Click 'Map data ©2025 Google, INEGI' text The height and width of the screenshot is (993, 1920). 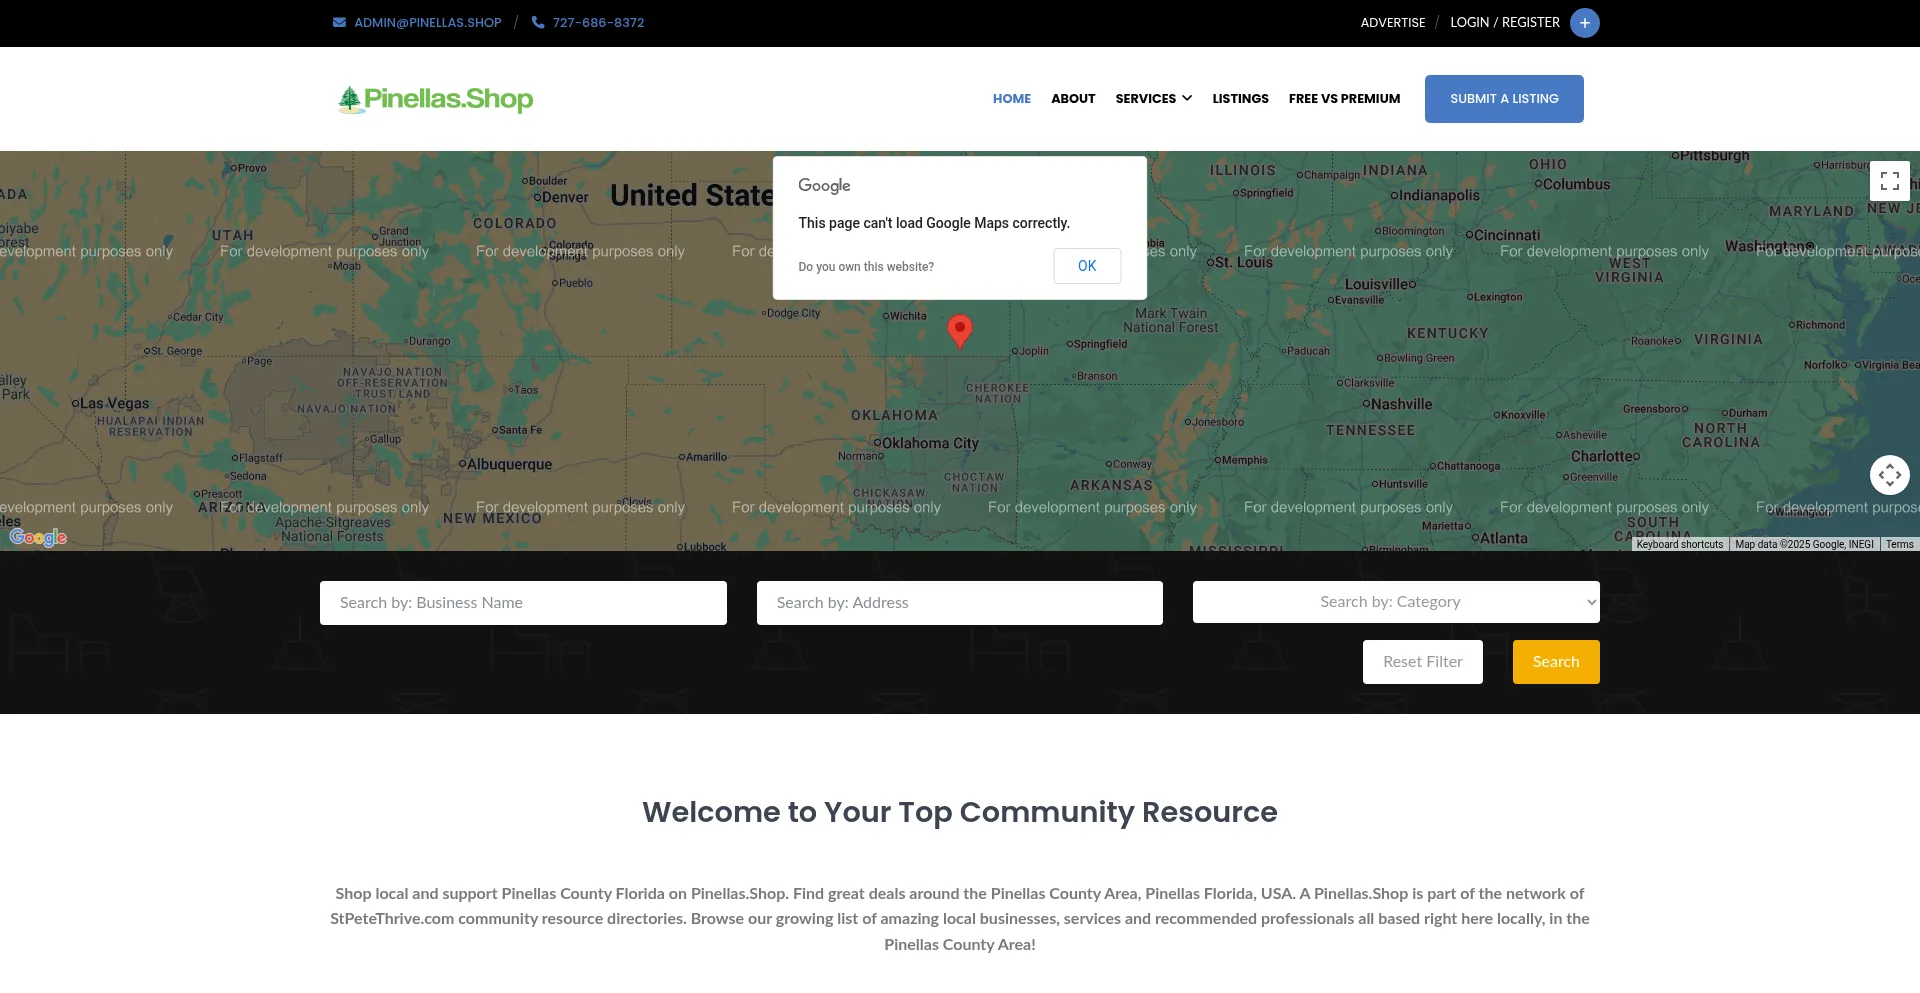click(1804, 545)
